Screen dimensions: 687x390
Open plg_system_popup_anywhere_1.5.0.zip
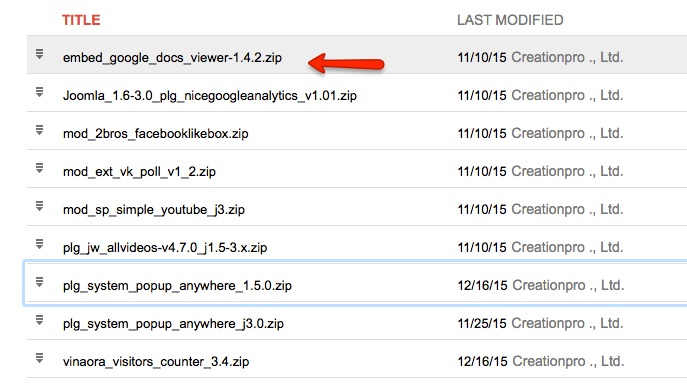pos(177,286)
